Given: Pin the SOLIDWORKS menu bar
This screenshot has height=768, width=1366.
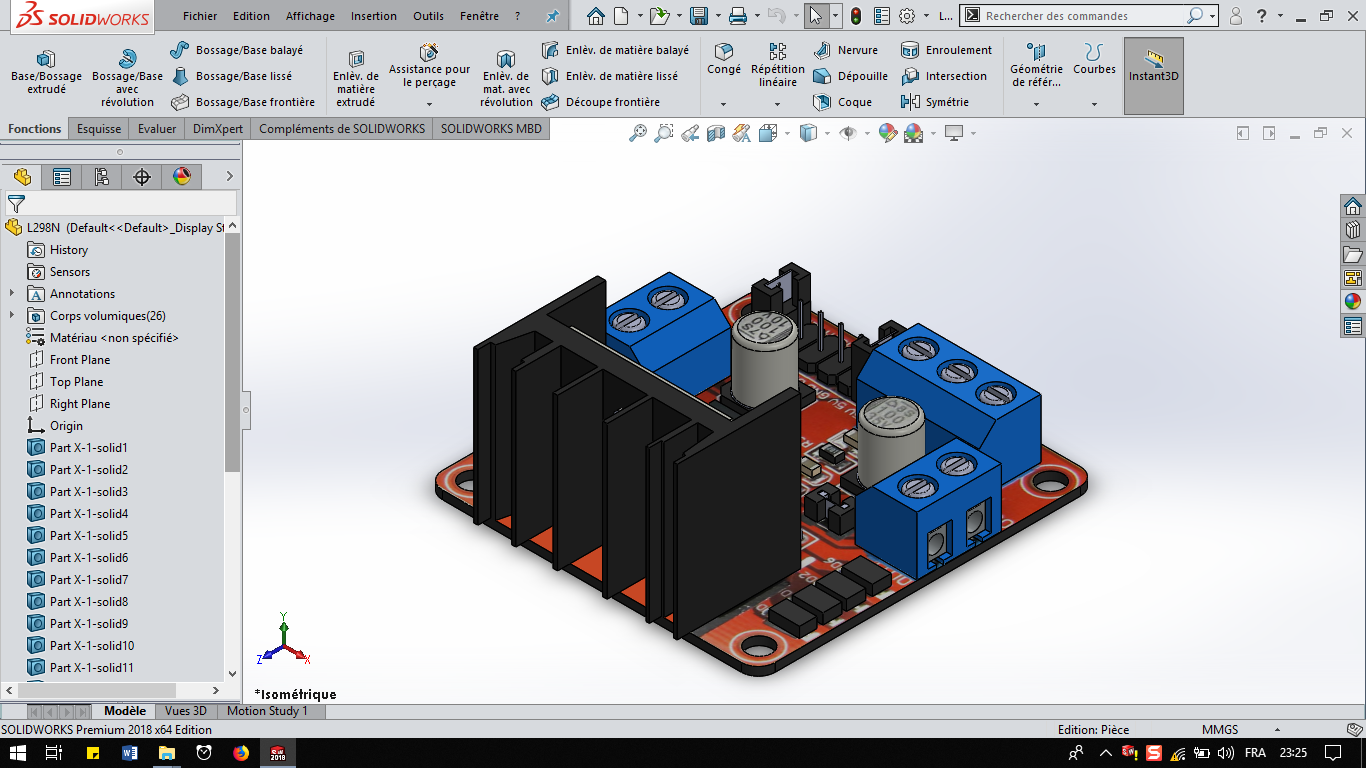Looking at the screenshot, I should click(552, 16).
